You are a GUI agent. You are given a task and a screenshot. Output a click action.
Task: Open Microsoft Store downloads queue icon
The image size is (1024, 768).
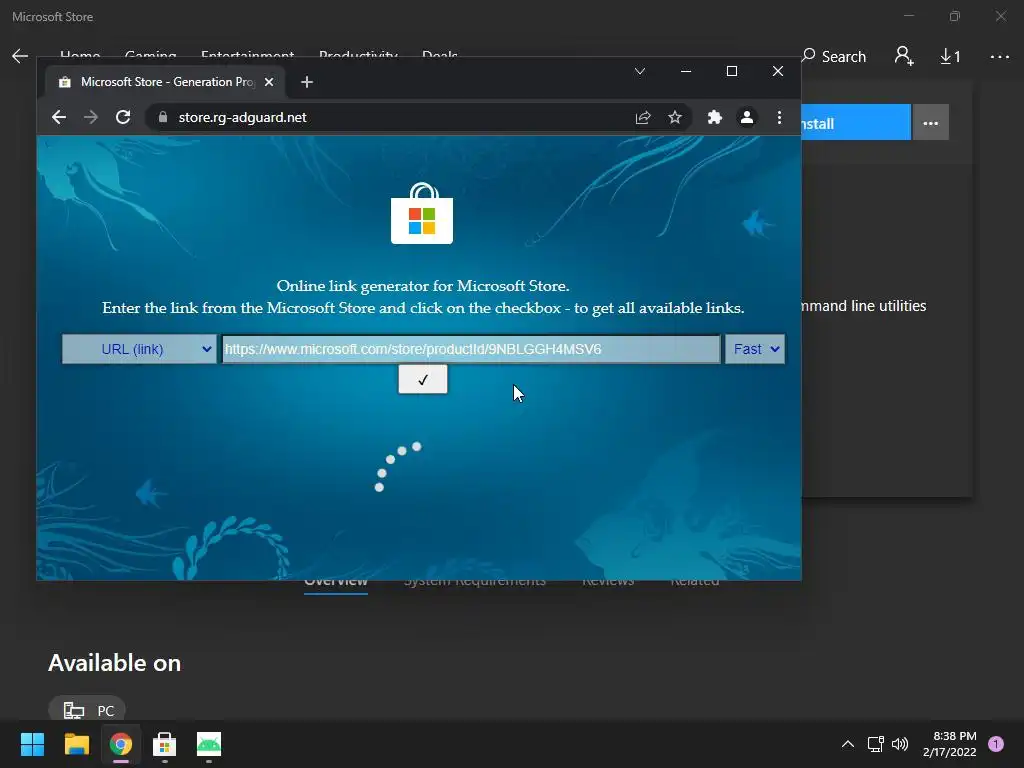click(x=950, y=57)
